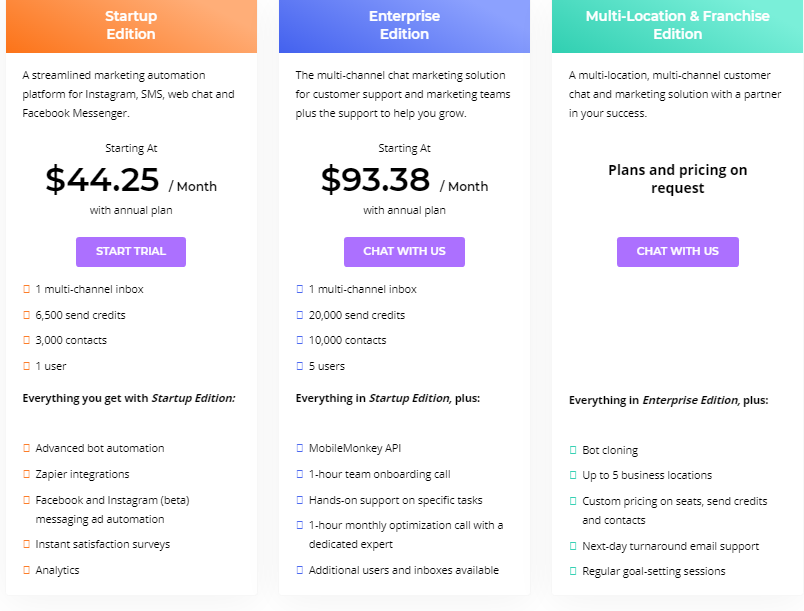Screen dimensions: 804x611
Task: Click the bullet icon beside Advanced bot automation
Action: (x=27, y=449)
